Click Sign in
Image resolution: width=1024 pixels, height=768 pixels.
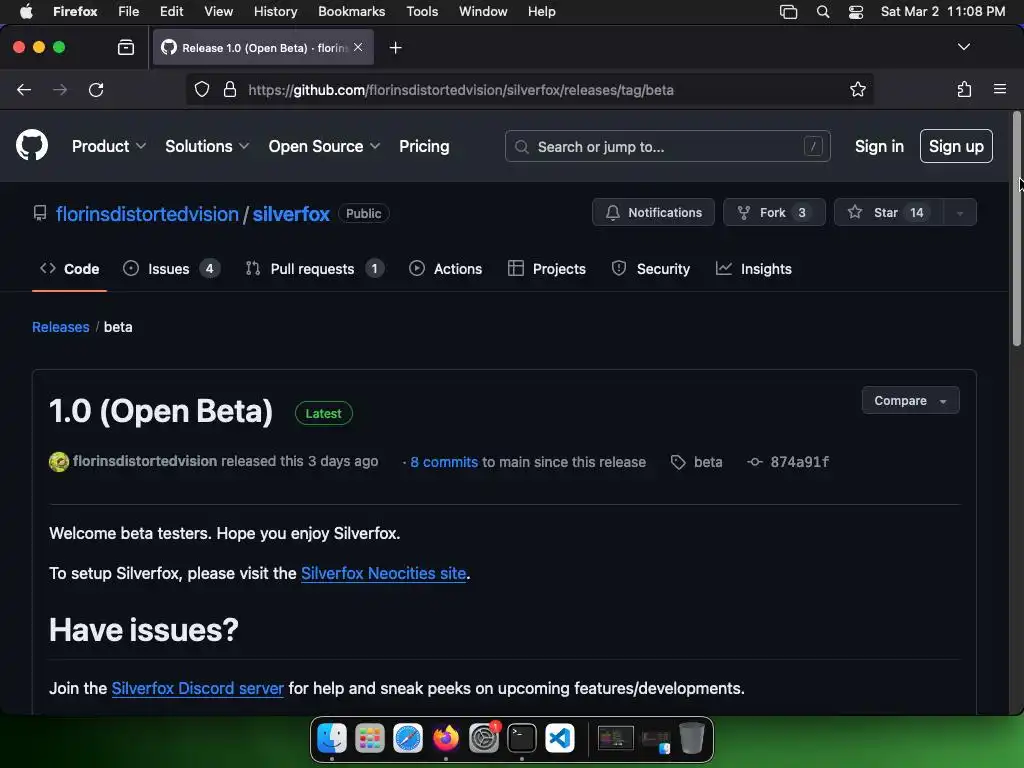pos(879,146)
